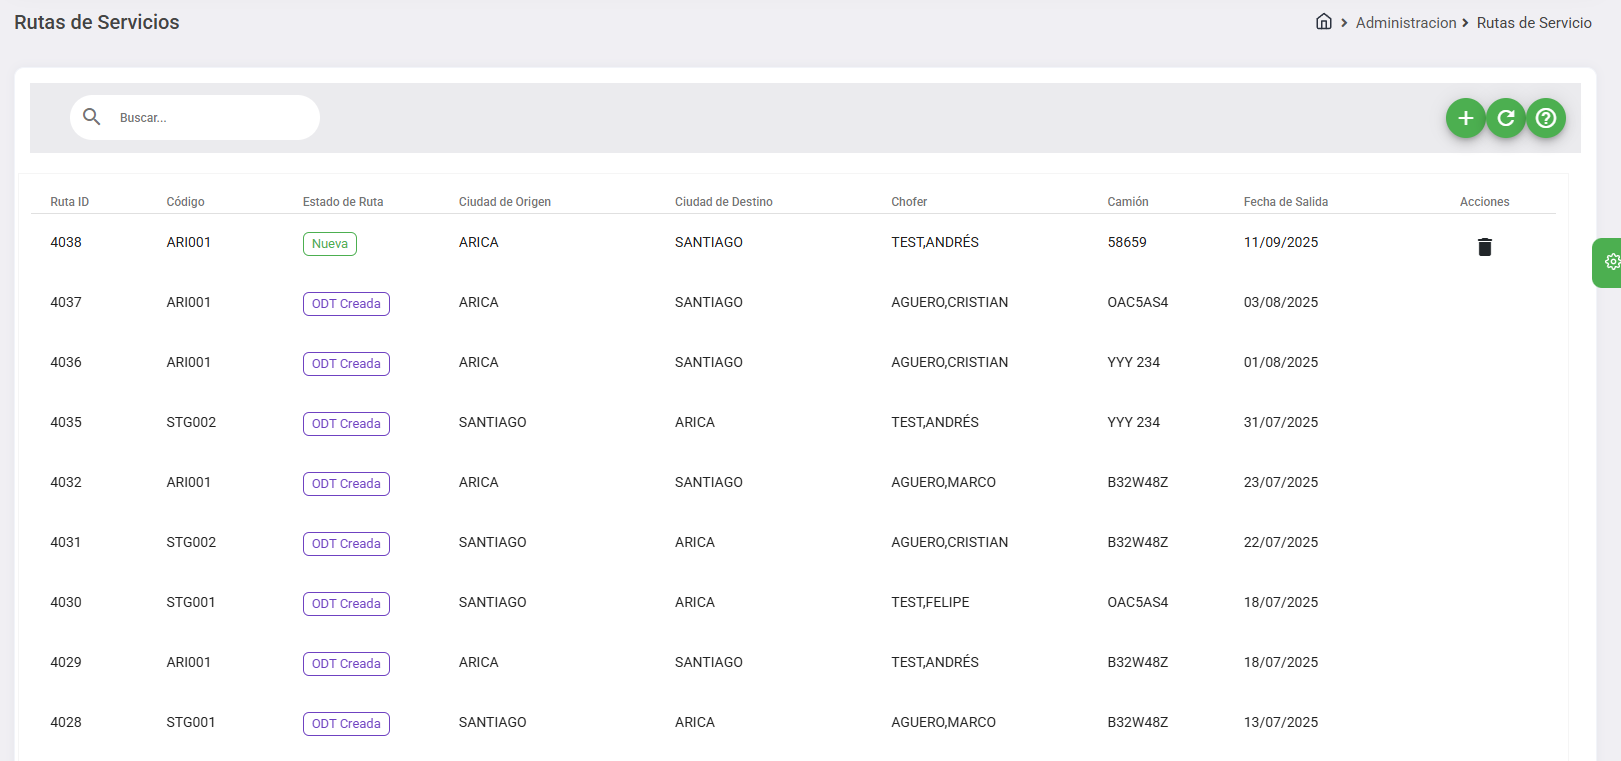Click Rutas de Servicio breadcrumb link
Screen dimensions: 1621x761
1533,23
